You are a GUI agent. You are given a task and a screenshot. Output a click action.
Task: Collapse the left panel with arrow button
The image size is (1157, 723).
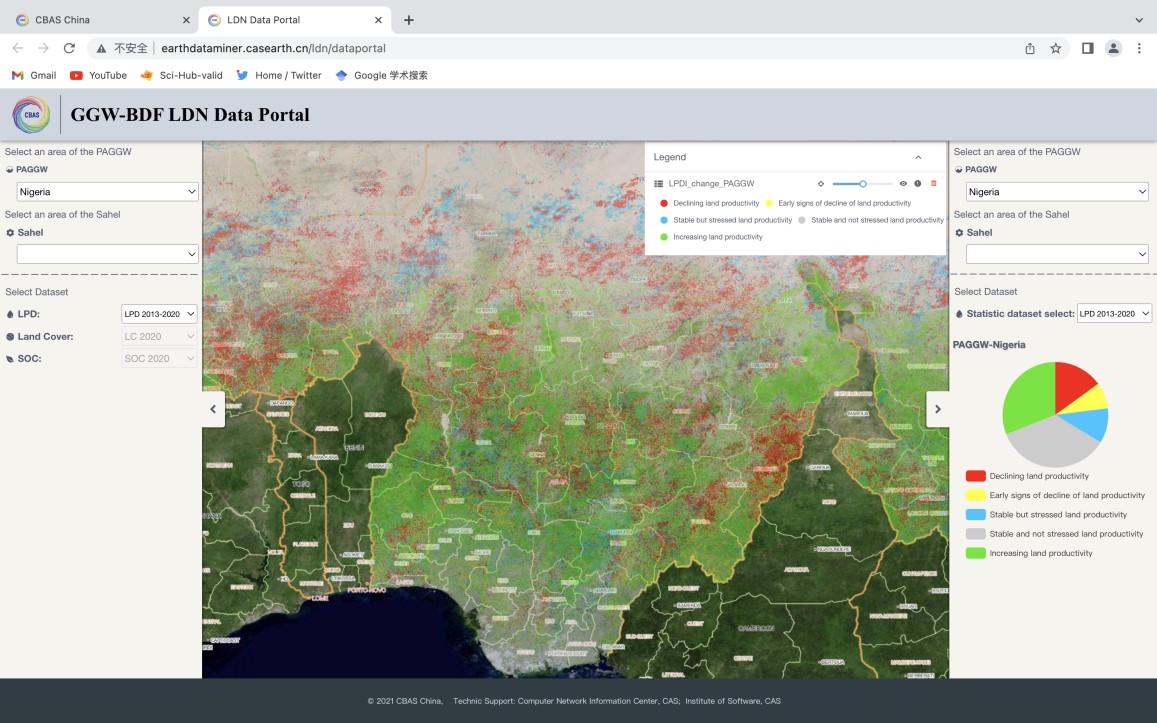(213, 409)
